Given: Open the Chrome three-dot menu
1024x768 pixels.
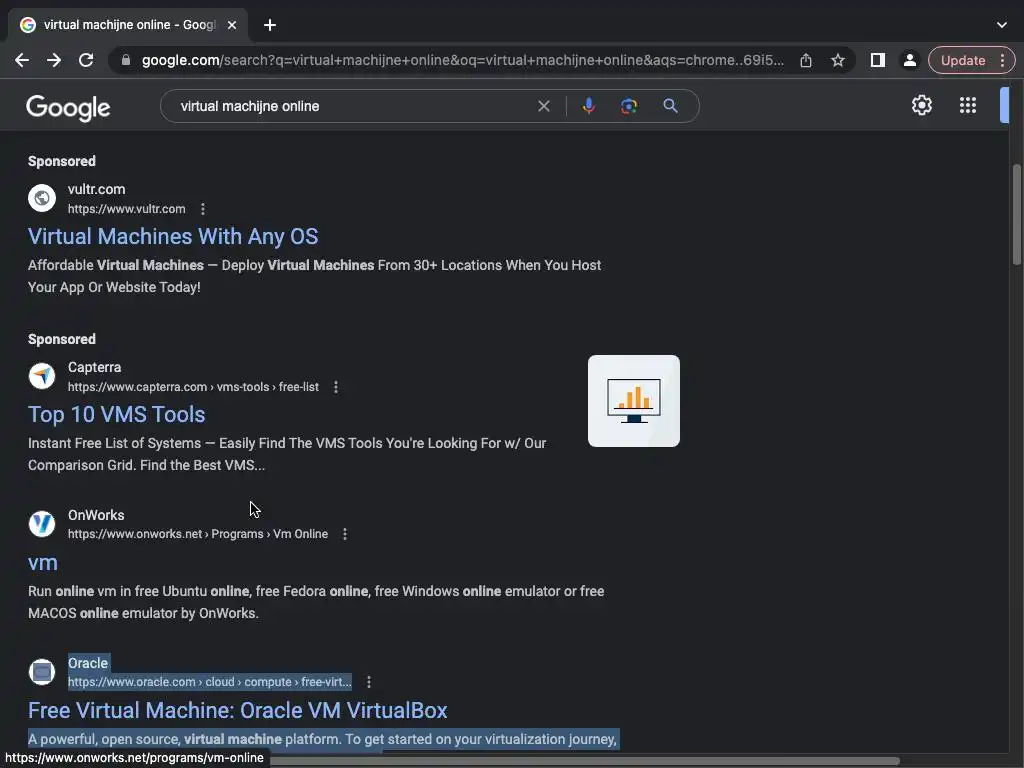Looking at the screenshot, I should coord(1002,60).
